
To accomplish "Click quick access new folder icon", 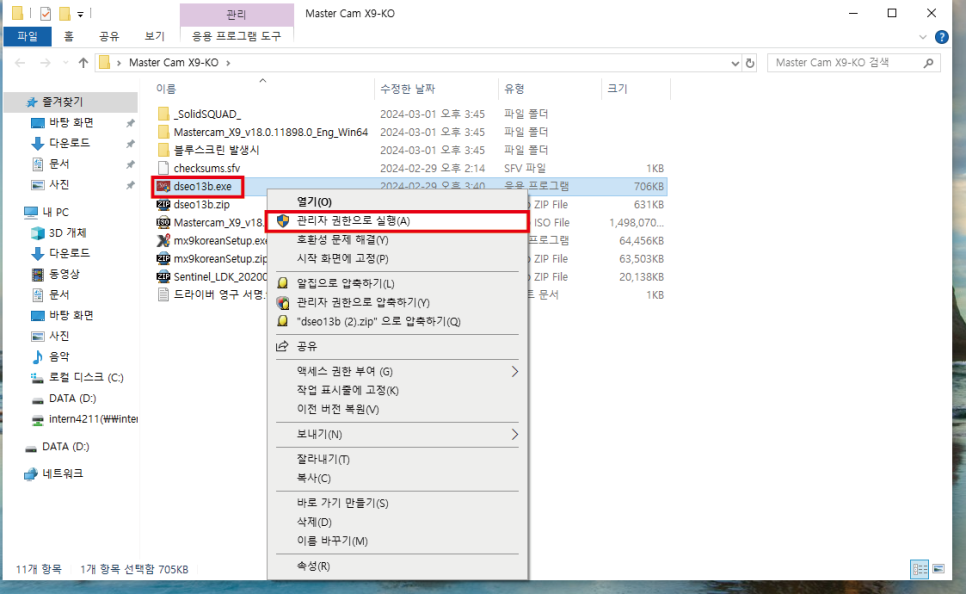I will tap(64, 13).
